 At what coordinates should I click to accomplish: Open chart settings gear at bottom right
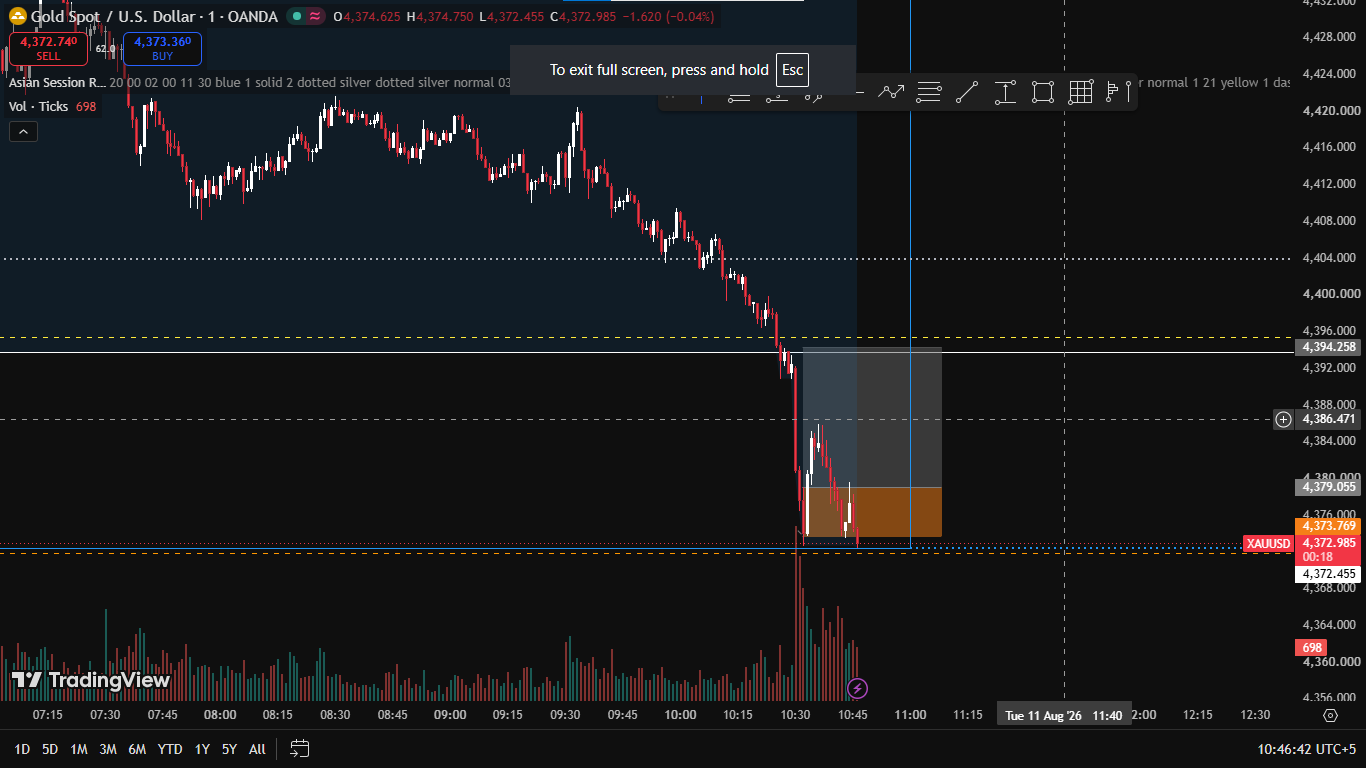tap(1330, 715)
